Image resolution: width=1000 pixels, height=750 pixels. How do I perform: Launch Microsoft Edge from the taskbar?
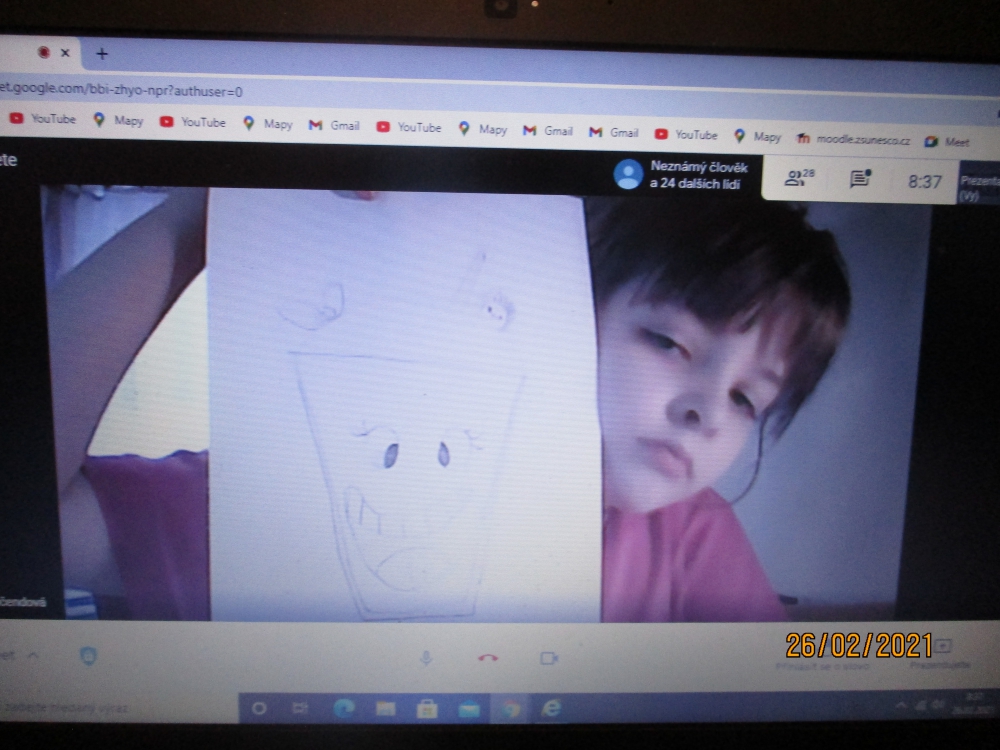[344, 709]
